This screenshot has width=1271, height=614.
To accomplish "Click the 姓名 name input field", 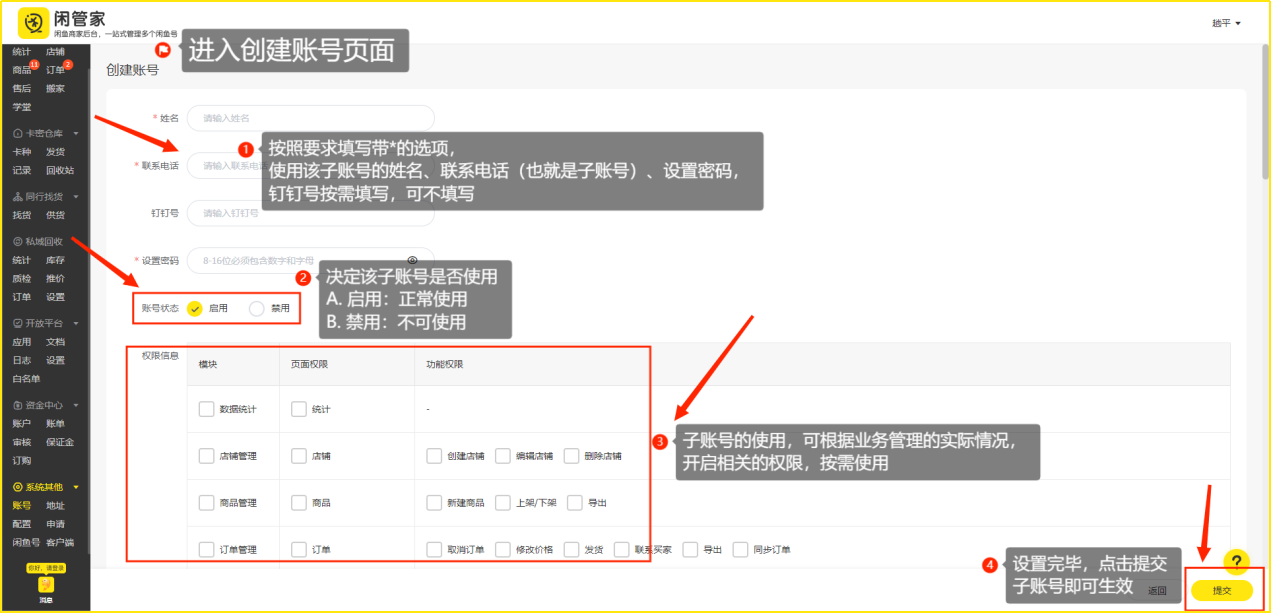I will (x=310, y=118).
